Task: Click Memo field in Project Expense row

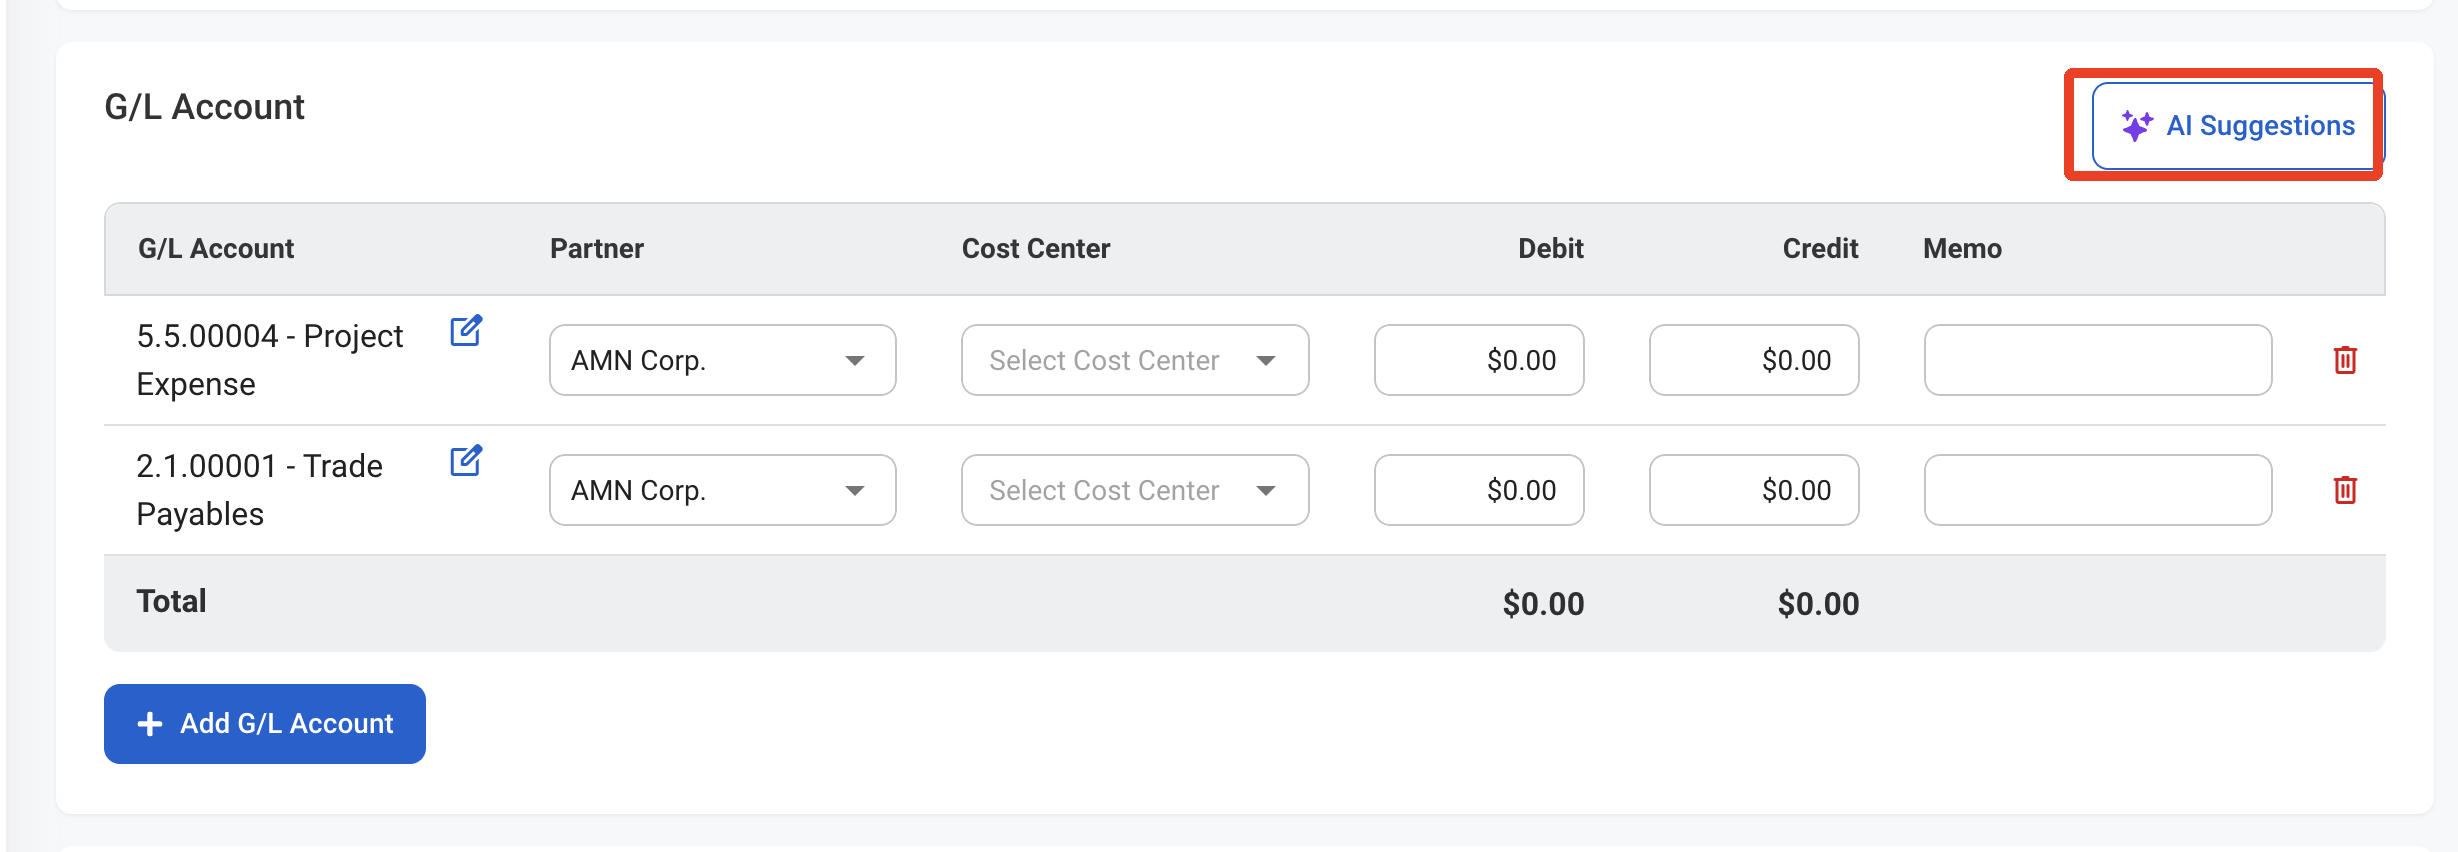Action: tap(2098, 360)
